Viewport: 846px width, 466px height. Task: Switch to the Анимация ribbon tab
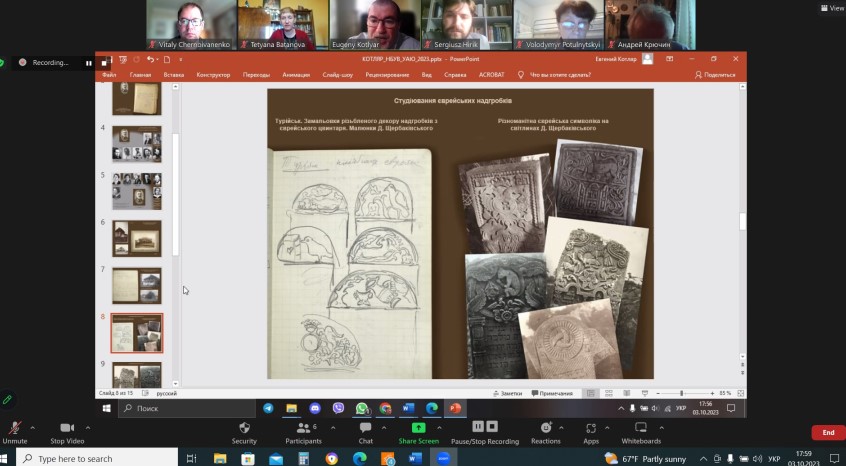click(x=296, y=75)
